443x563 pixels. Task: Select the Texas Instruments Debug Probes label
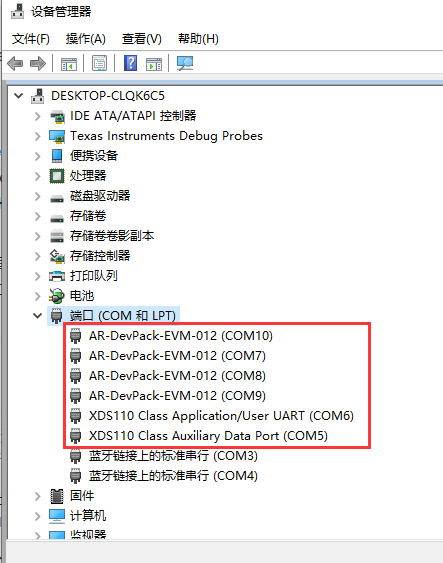coord(166,136)
